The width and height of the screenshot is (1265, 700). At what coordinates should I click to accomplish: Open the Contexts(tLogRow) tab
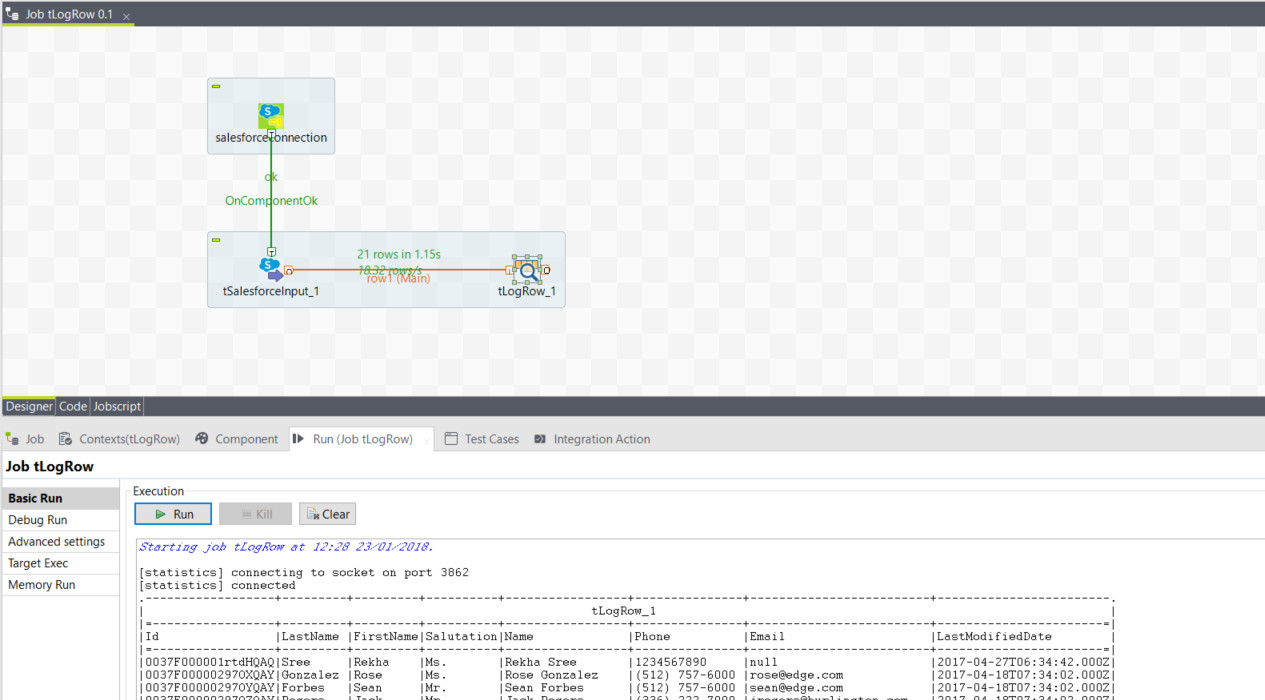pyautogui.click(x=119, y=439)
